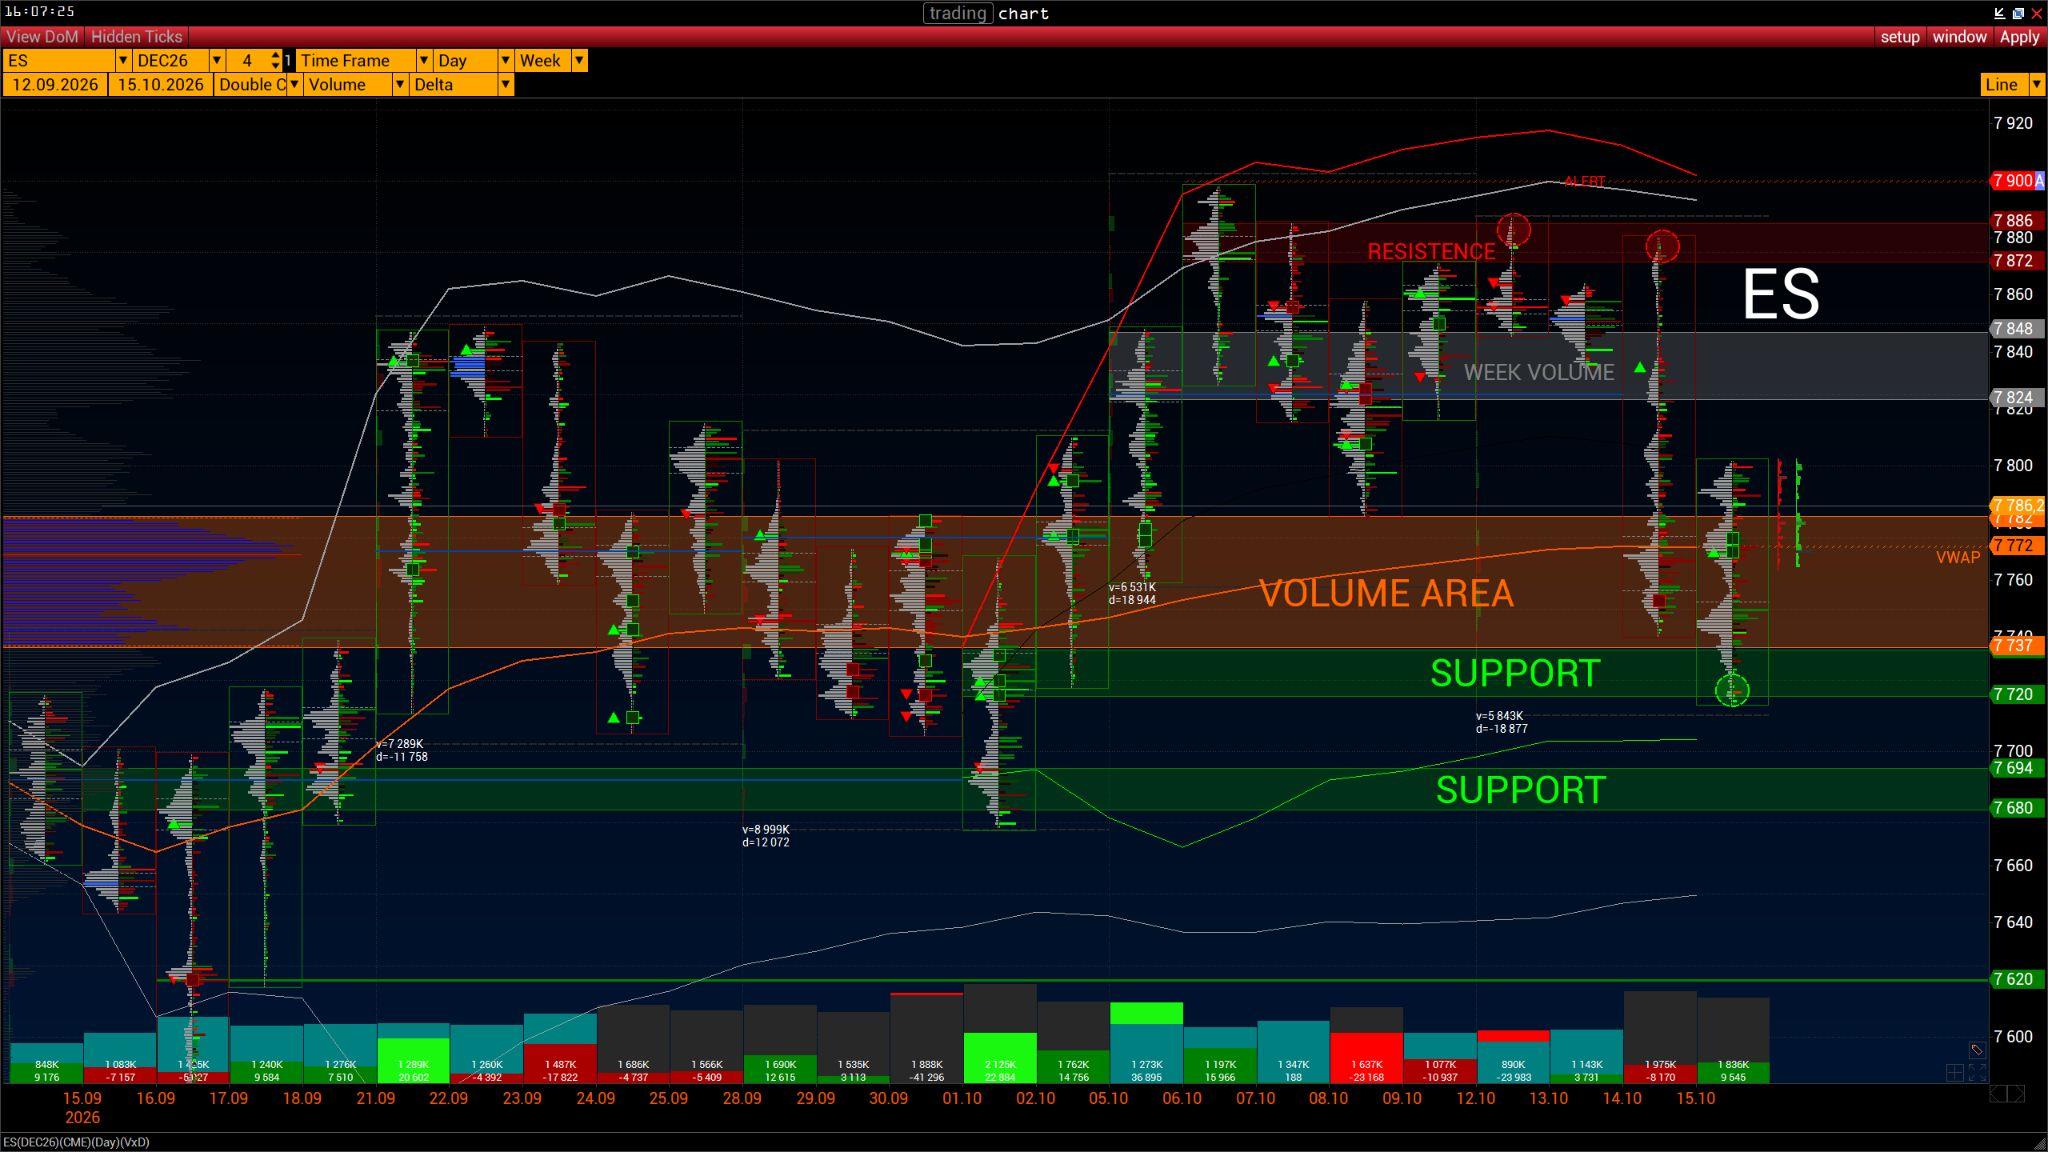Screen dimensions: 2048x1152
Task: Expand the Double C chart type dropdown
Action: (294, 85)
